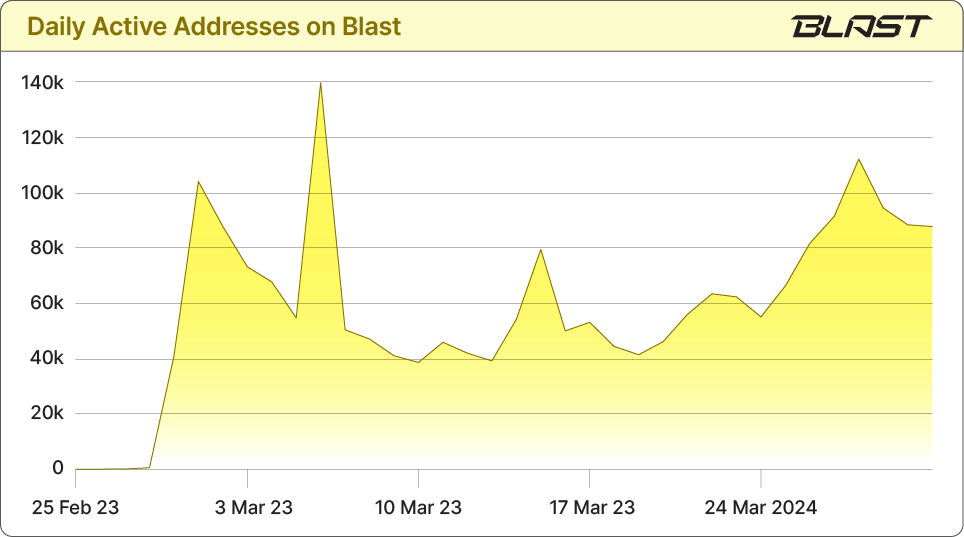Image resolution: width=964 pixels, height=537 pixels.
Task: Click the '25 Feb 23' date label
Action: pyautogui.click(x=75, y=507)
